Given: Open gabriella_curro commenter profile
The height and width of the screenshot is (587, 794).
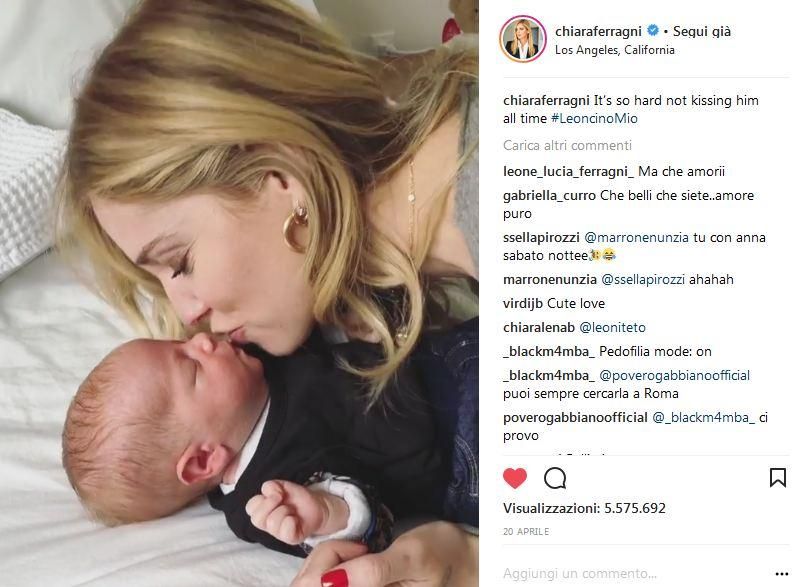Looking at the screenshot, I should pos(549,195).
